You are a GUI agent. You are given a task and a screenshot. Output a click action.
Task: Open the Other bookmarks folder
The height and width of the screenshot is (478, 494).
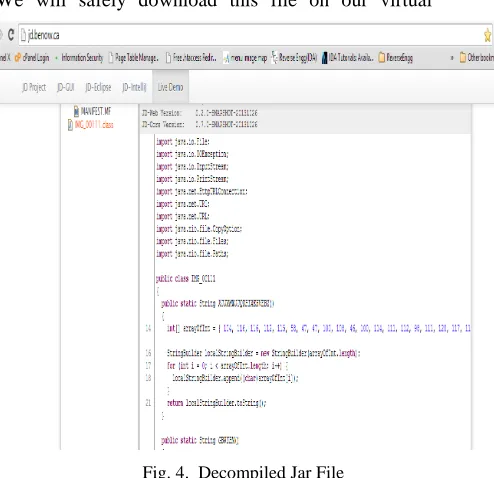coord(477,58)
